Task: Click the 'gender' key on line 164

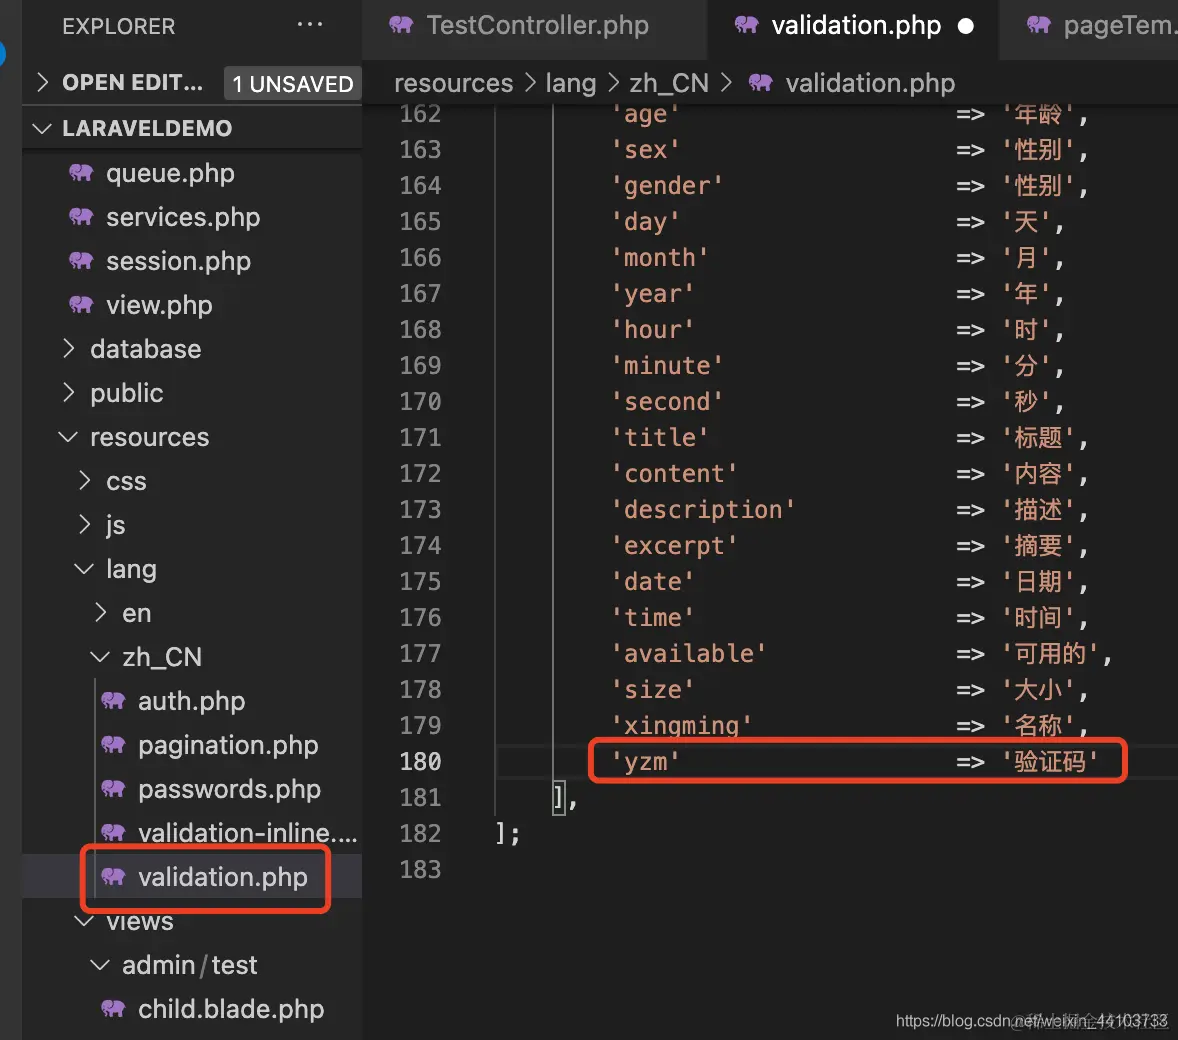Action: pyautogui.click(x=667, y=186)
